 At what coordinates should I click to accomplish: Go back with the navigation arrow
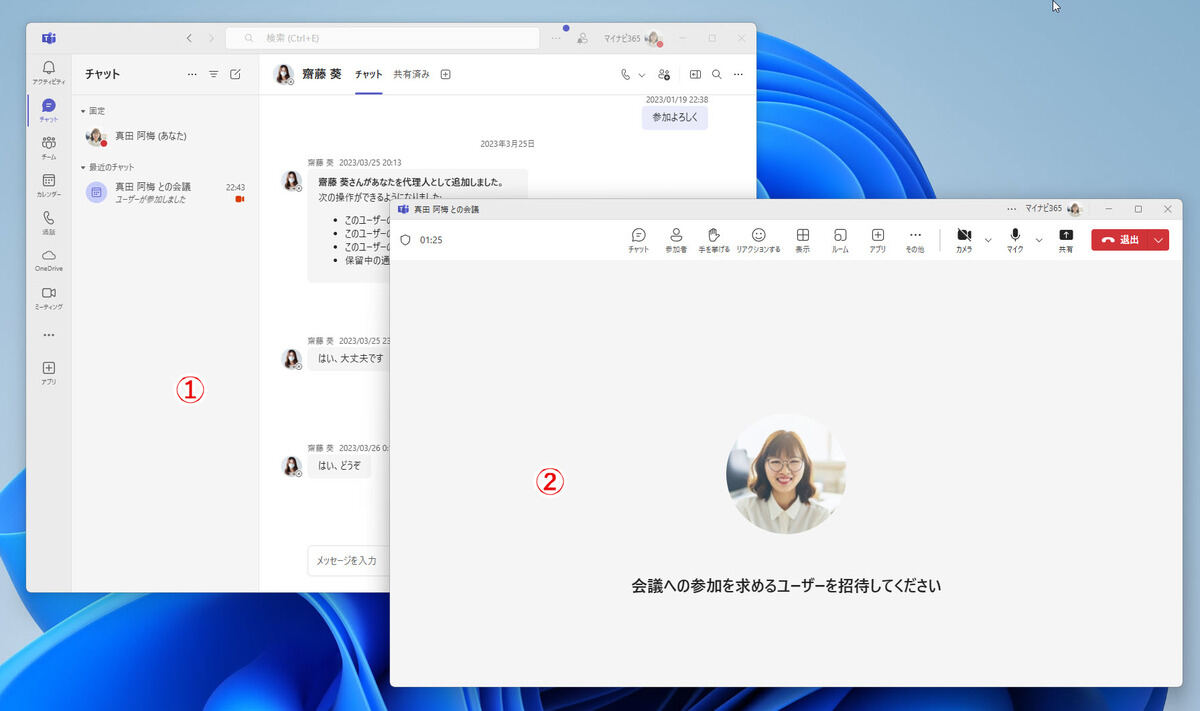[189, 38]
